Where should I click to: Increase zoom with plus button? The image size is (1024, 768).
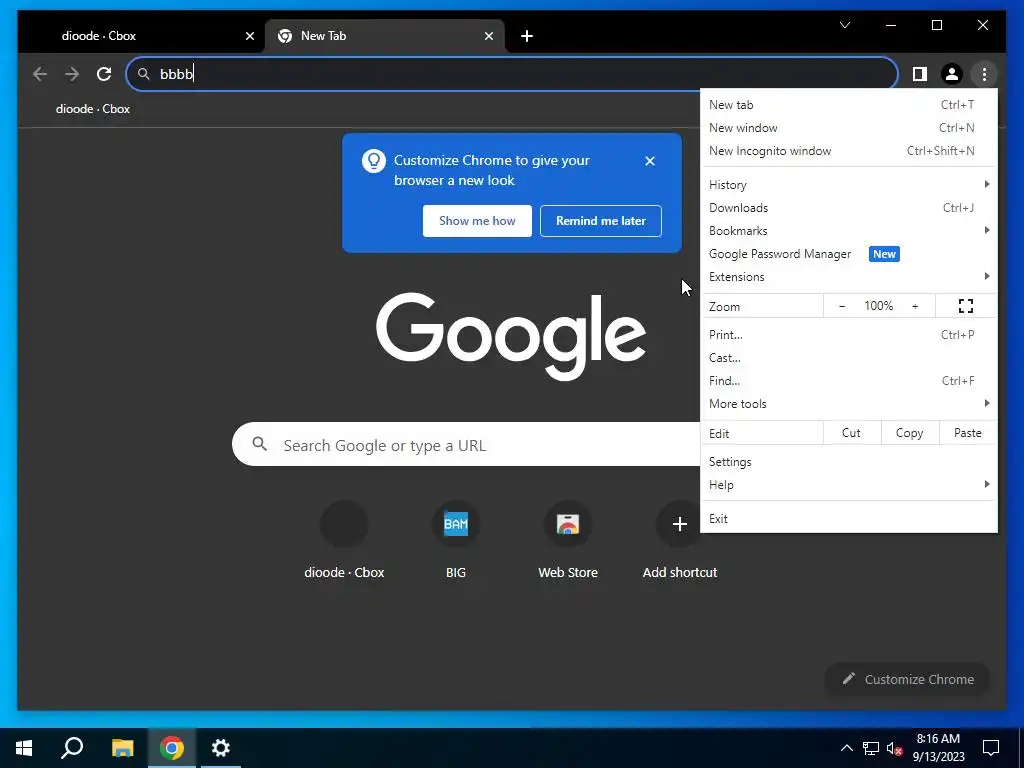tap(915, 306)
